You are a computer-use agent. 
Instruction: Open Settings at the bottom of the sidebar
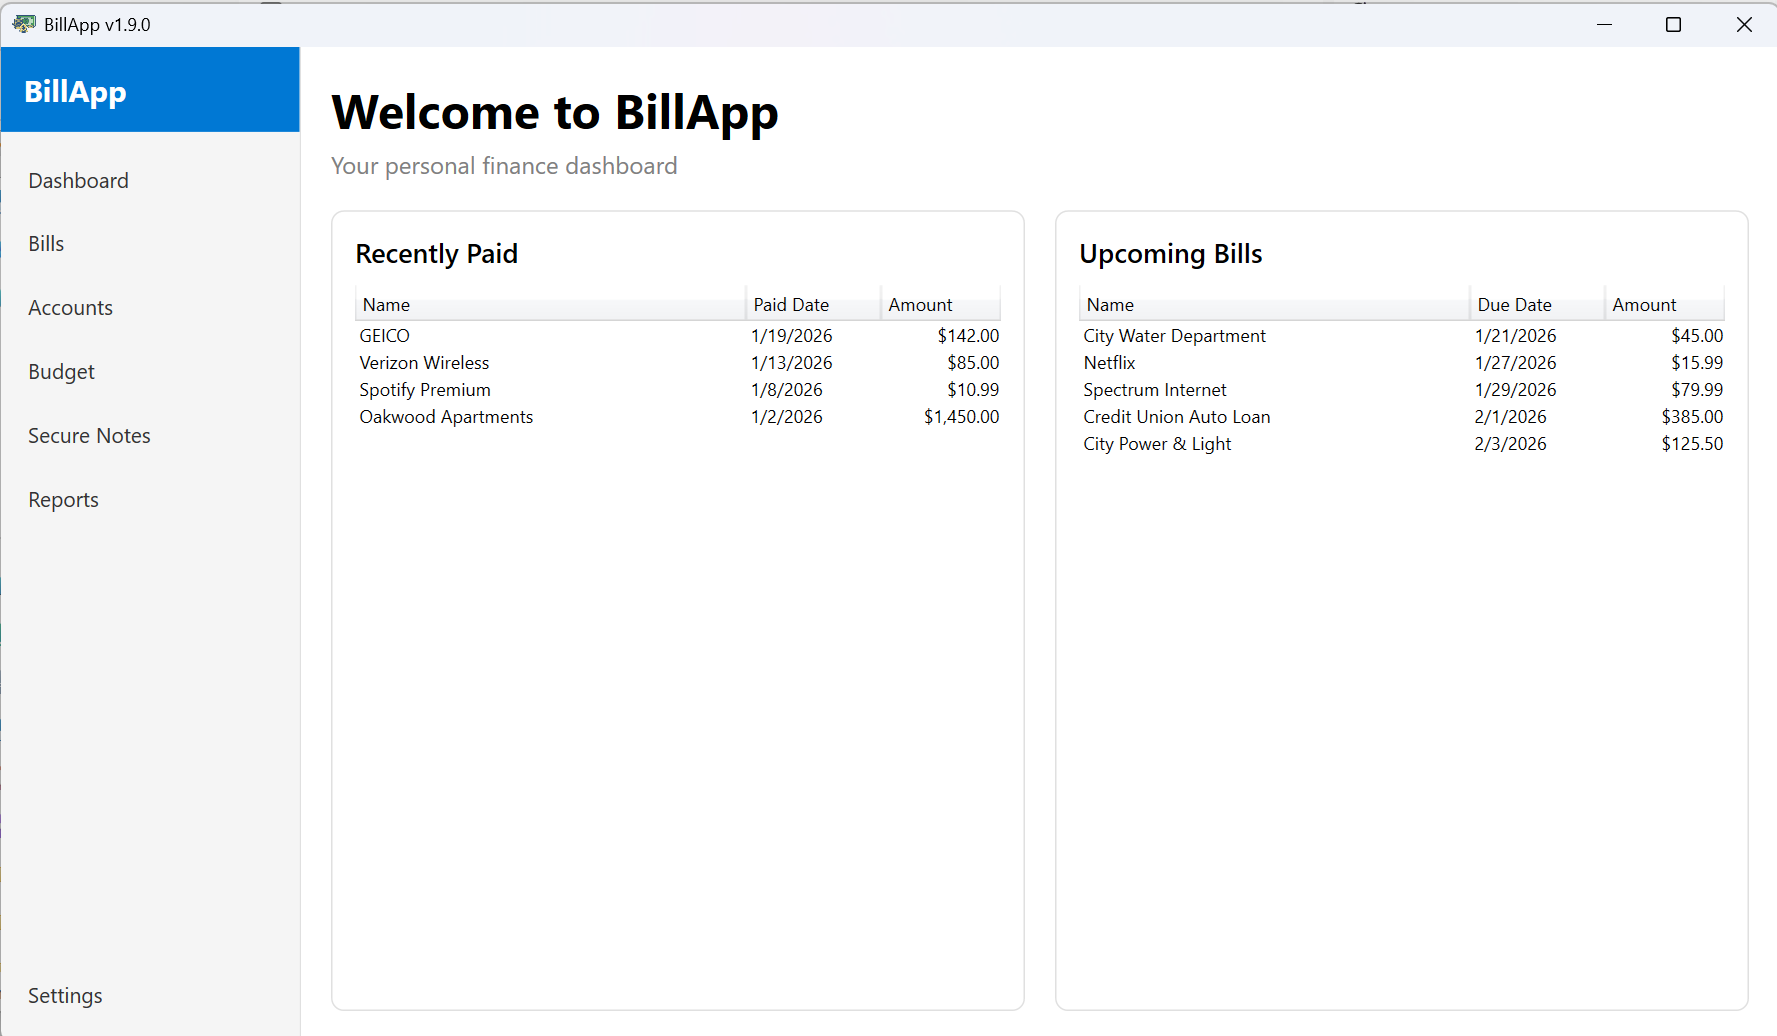click(65, 995)
